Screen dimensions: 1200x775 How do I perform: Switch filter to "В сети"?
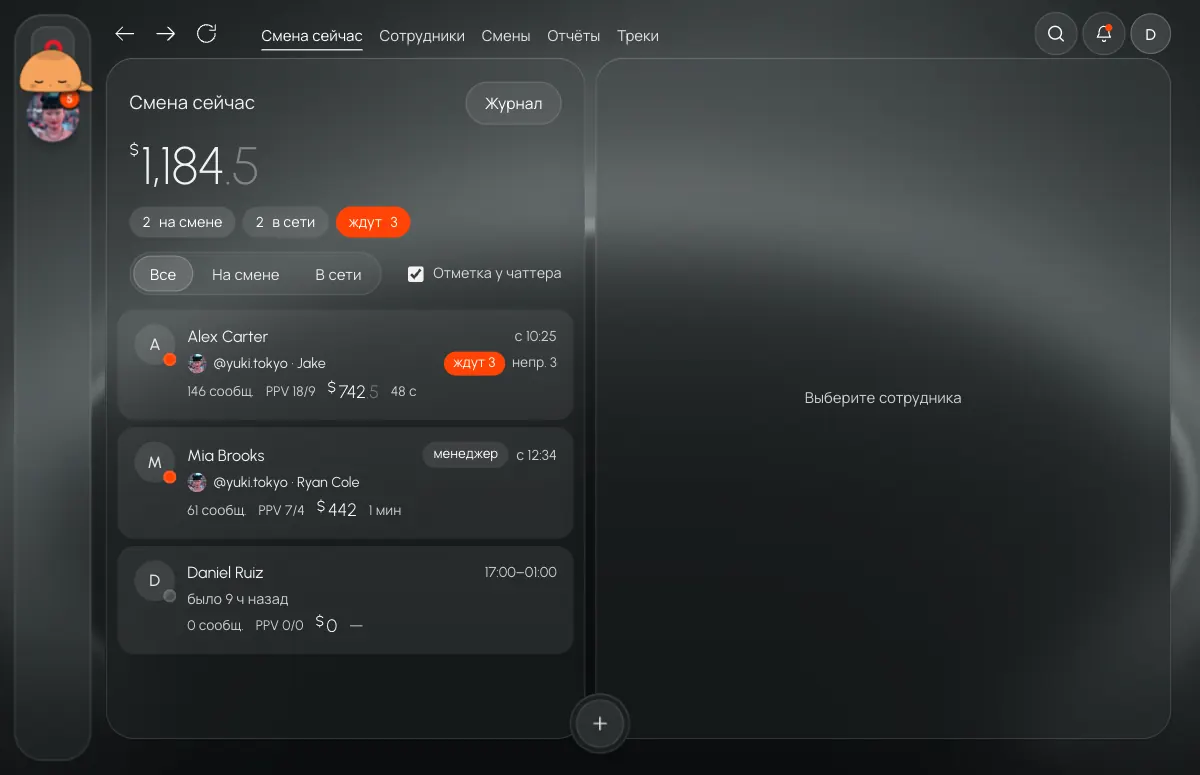click(338, 274)
